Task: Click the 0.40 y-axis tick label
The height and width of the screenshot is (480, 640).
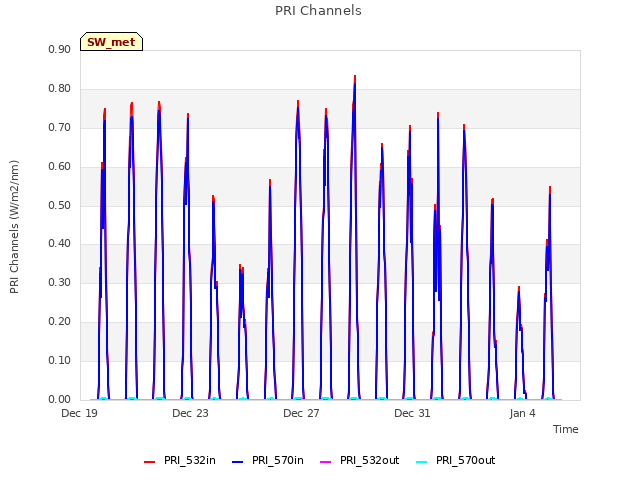Action: click(x=60, y=244)
